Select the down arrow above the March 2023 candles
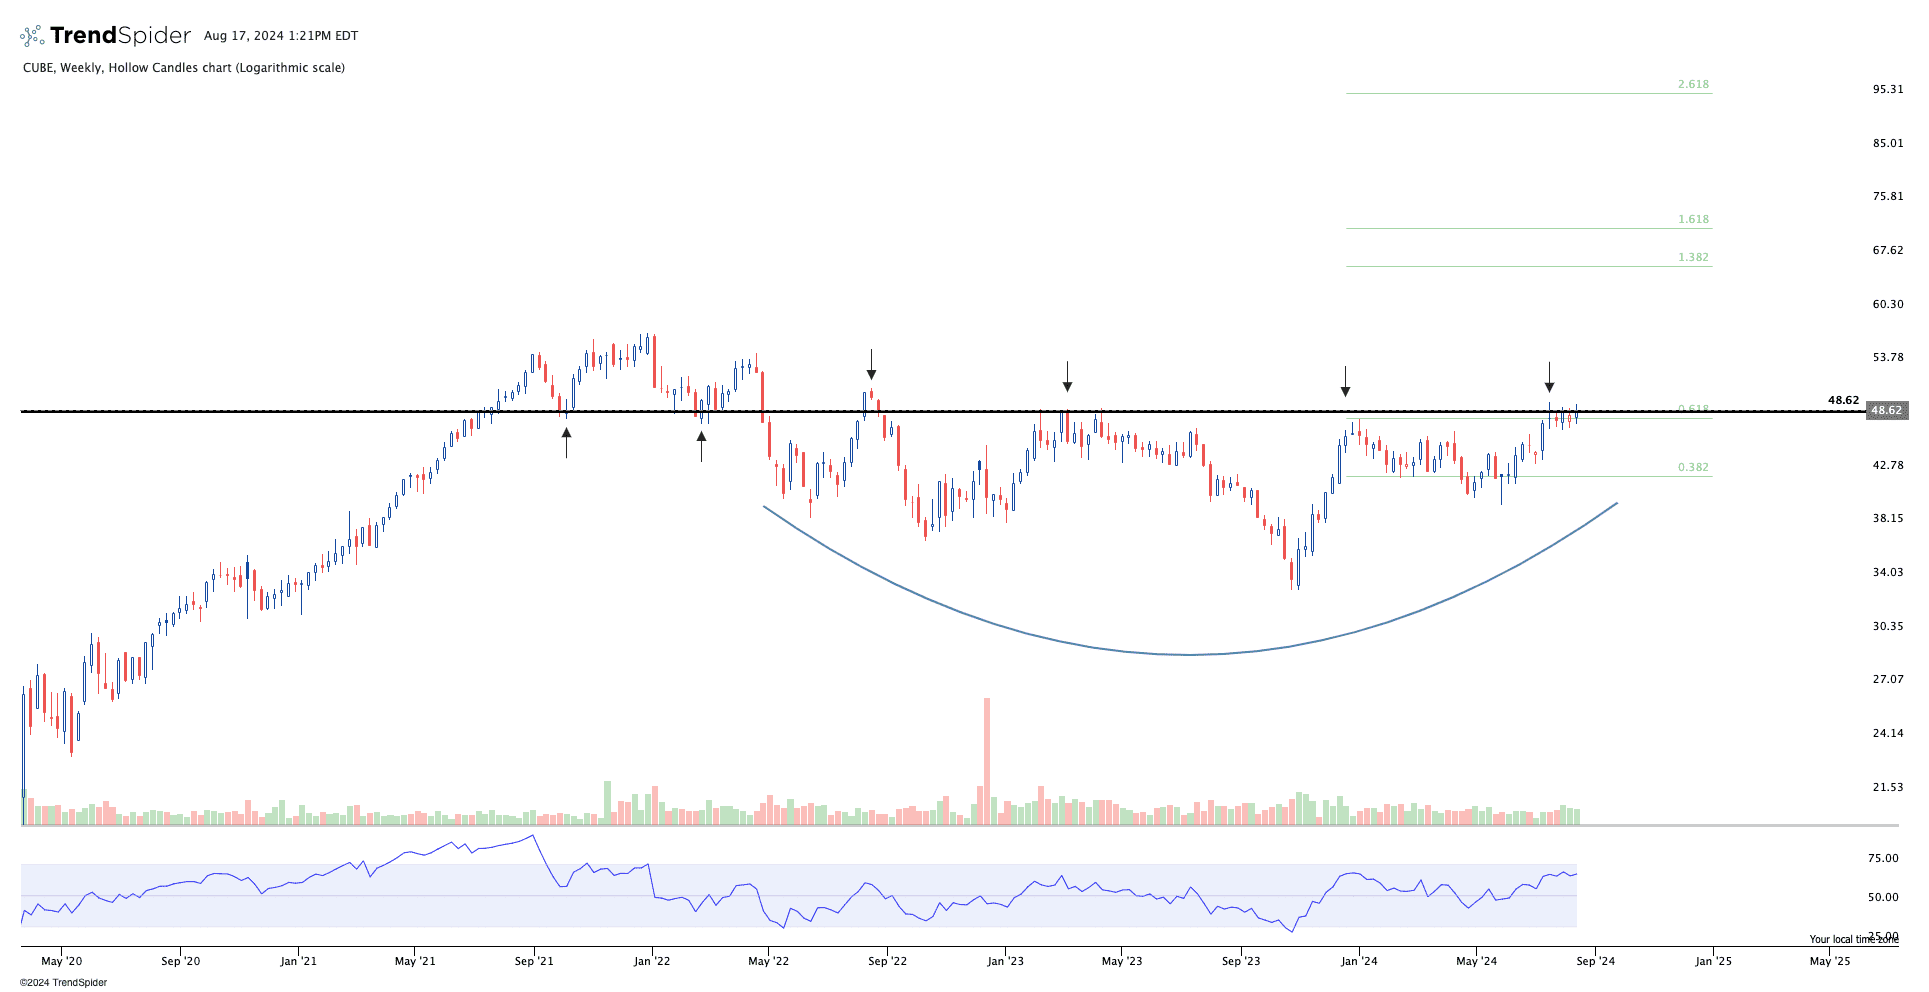 (x=1067, y=377)
